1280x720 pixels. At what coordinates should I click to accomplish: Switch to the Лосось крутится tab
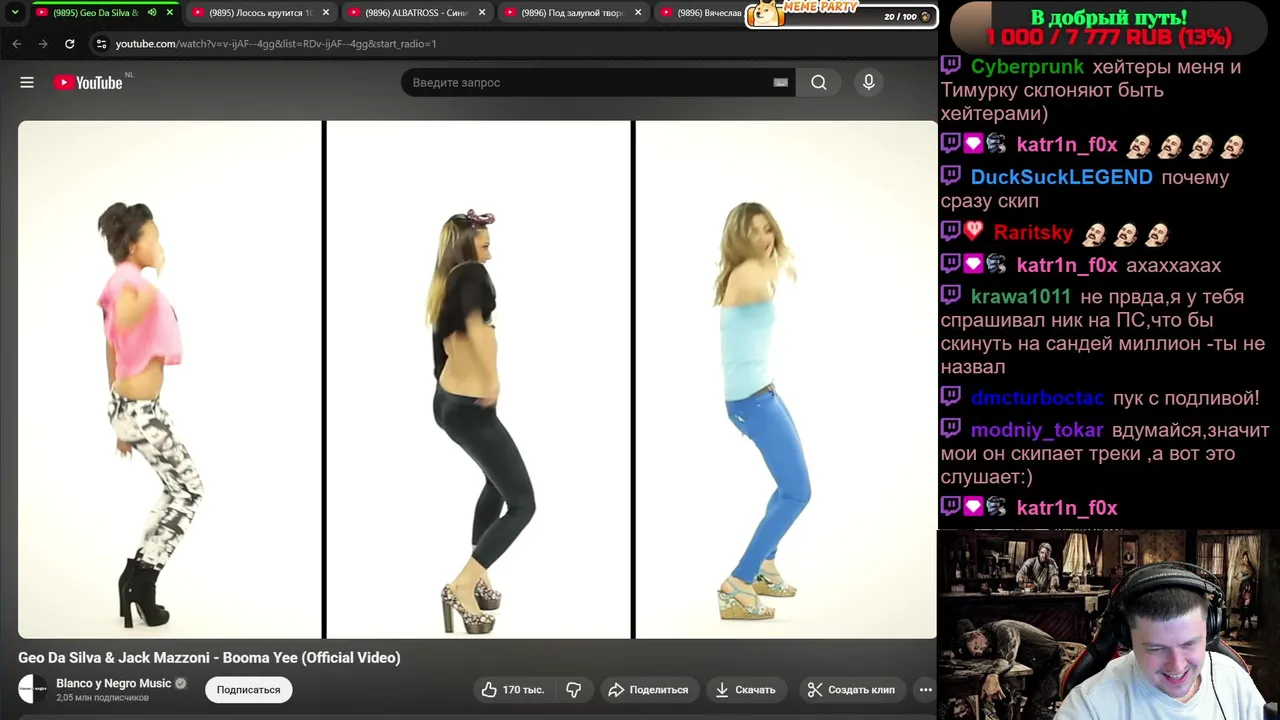coord(260,12)
